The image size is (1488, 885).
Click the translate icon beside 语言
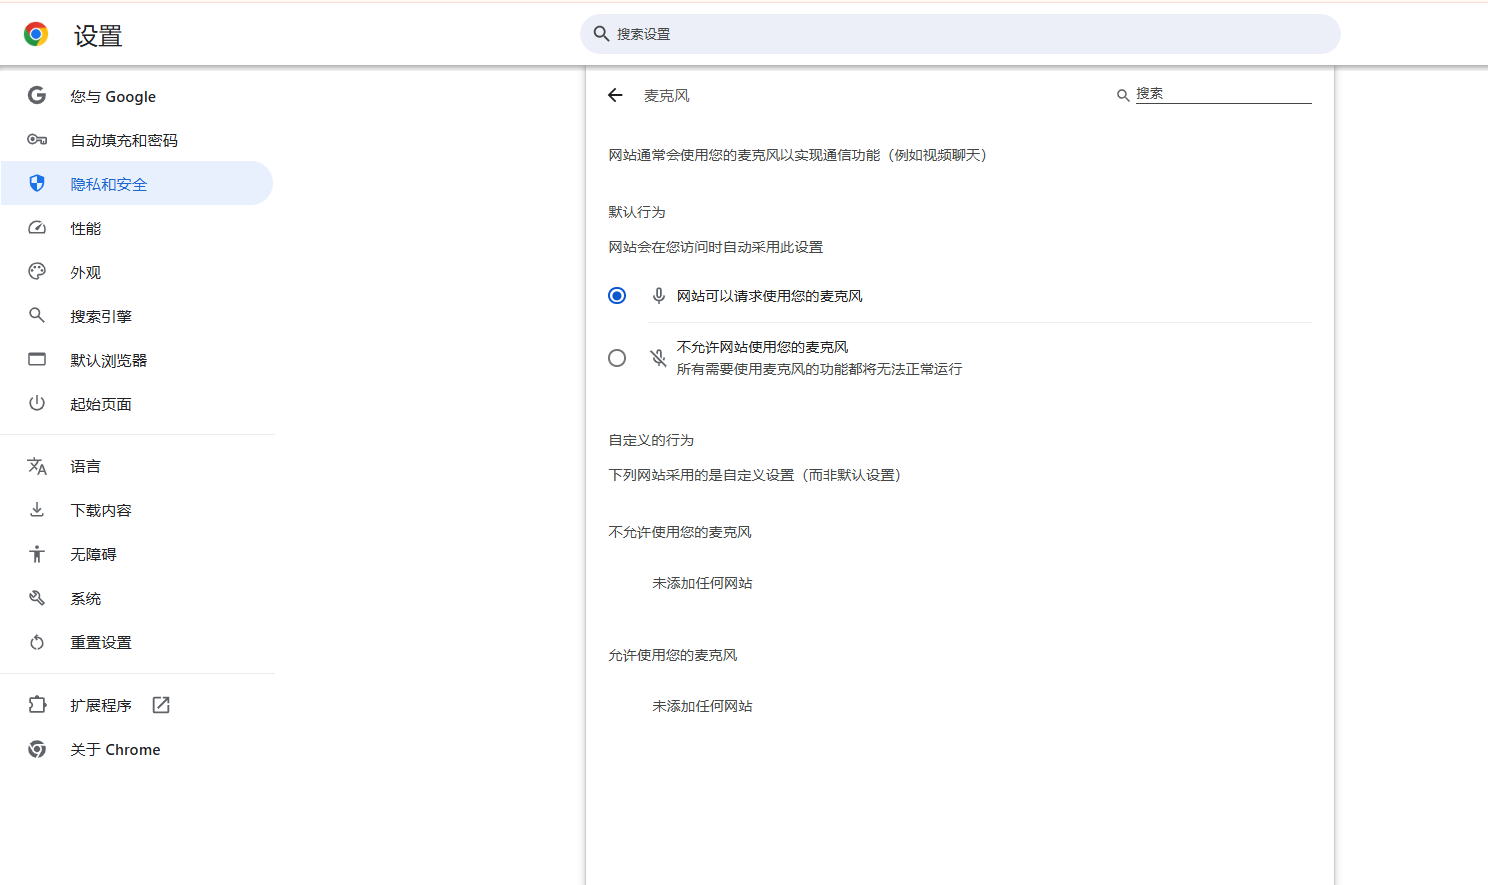[37, 466]
